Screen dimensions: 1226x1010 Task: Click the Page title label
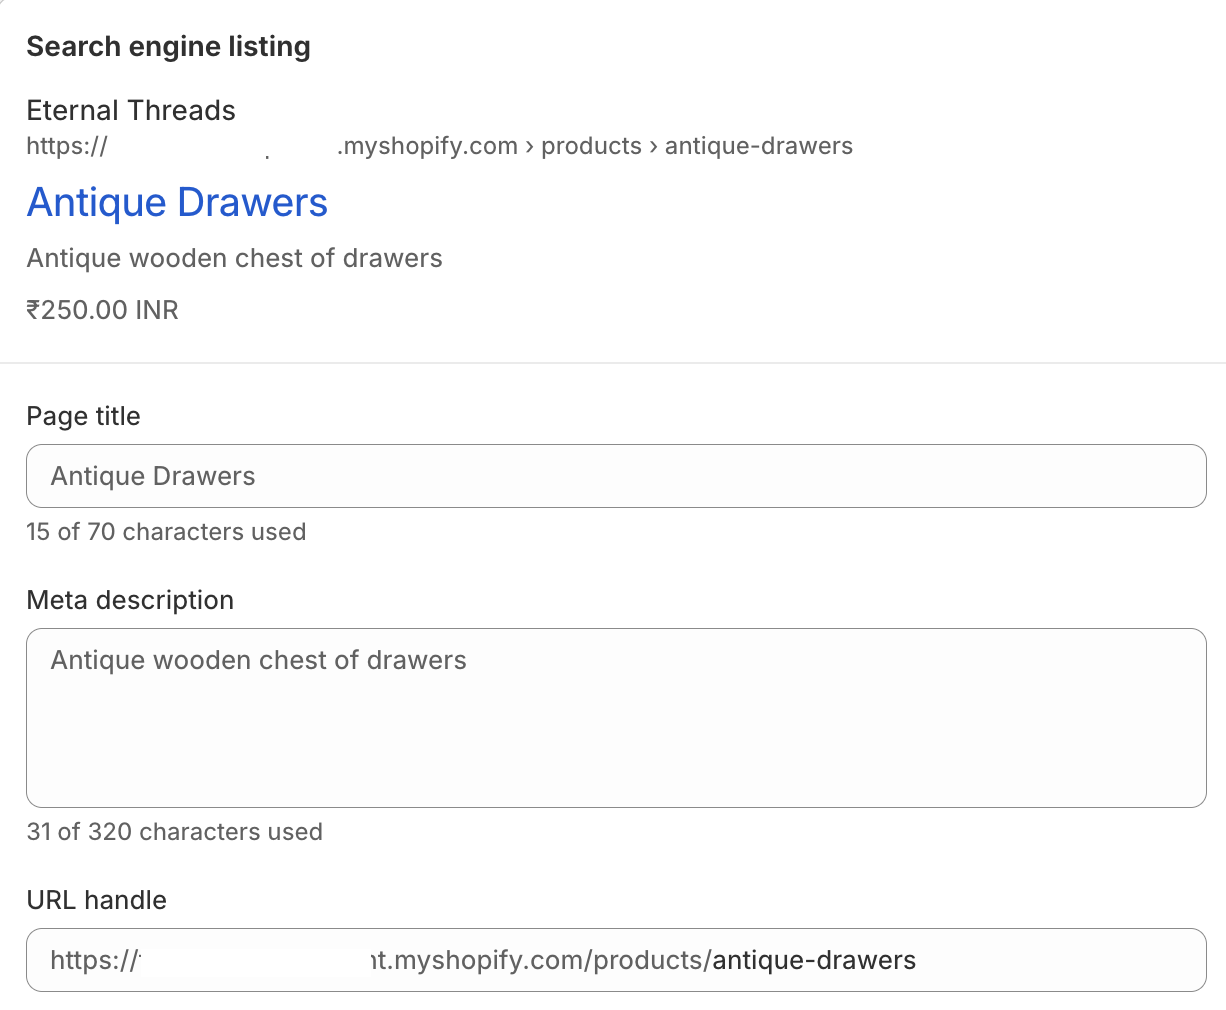pos(83,416)
